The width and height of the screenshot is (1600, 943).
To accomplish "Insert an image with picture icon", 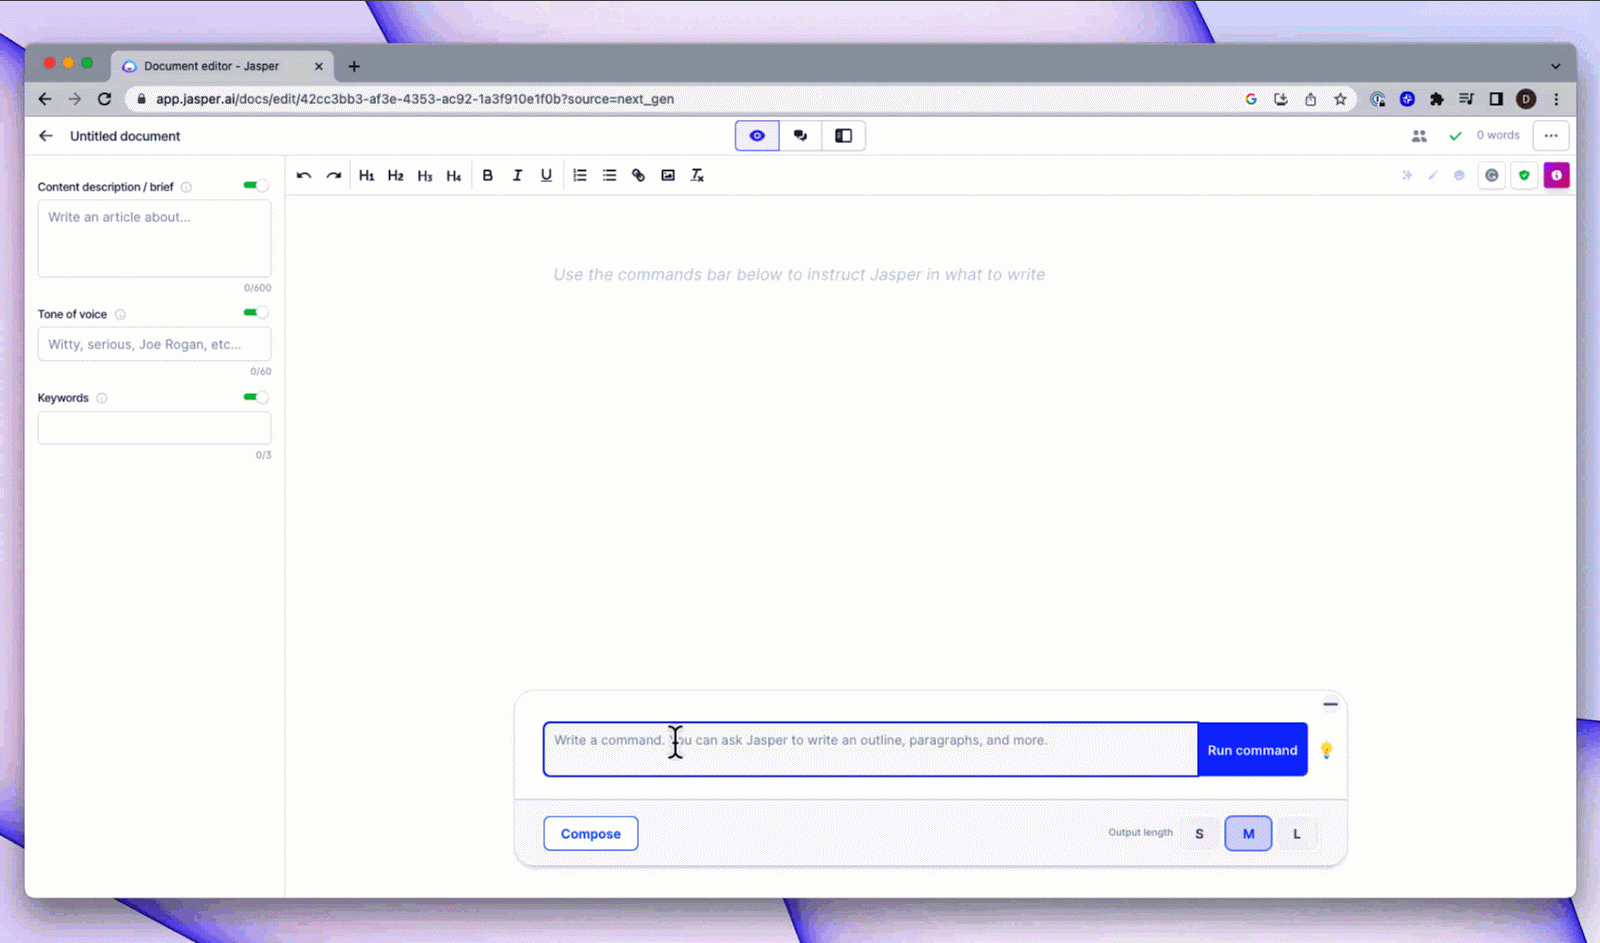I will point(668,175).
